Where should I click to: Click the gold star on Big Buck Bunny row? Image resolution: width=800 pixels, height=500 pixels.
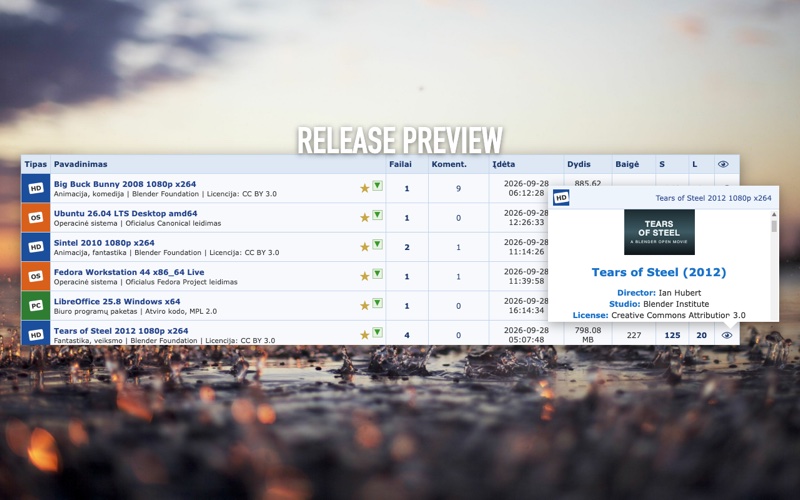[365, 188]
